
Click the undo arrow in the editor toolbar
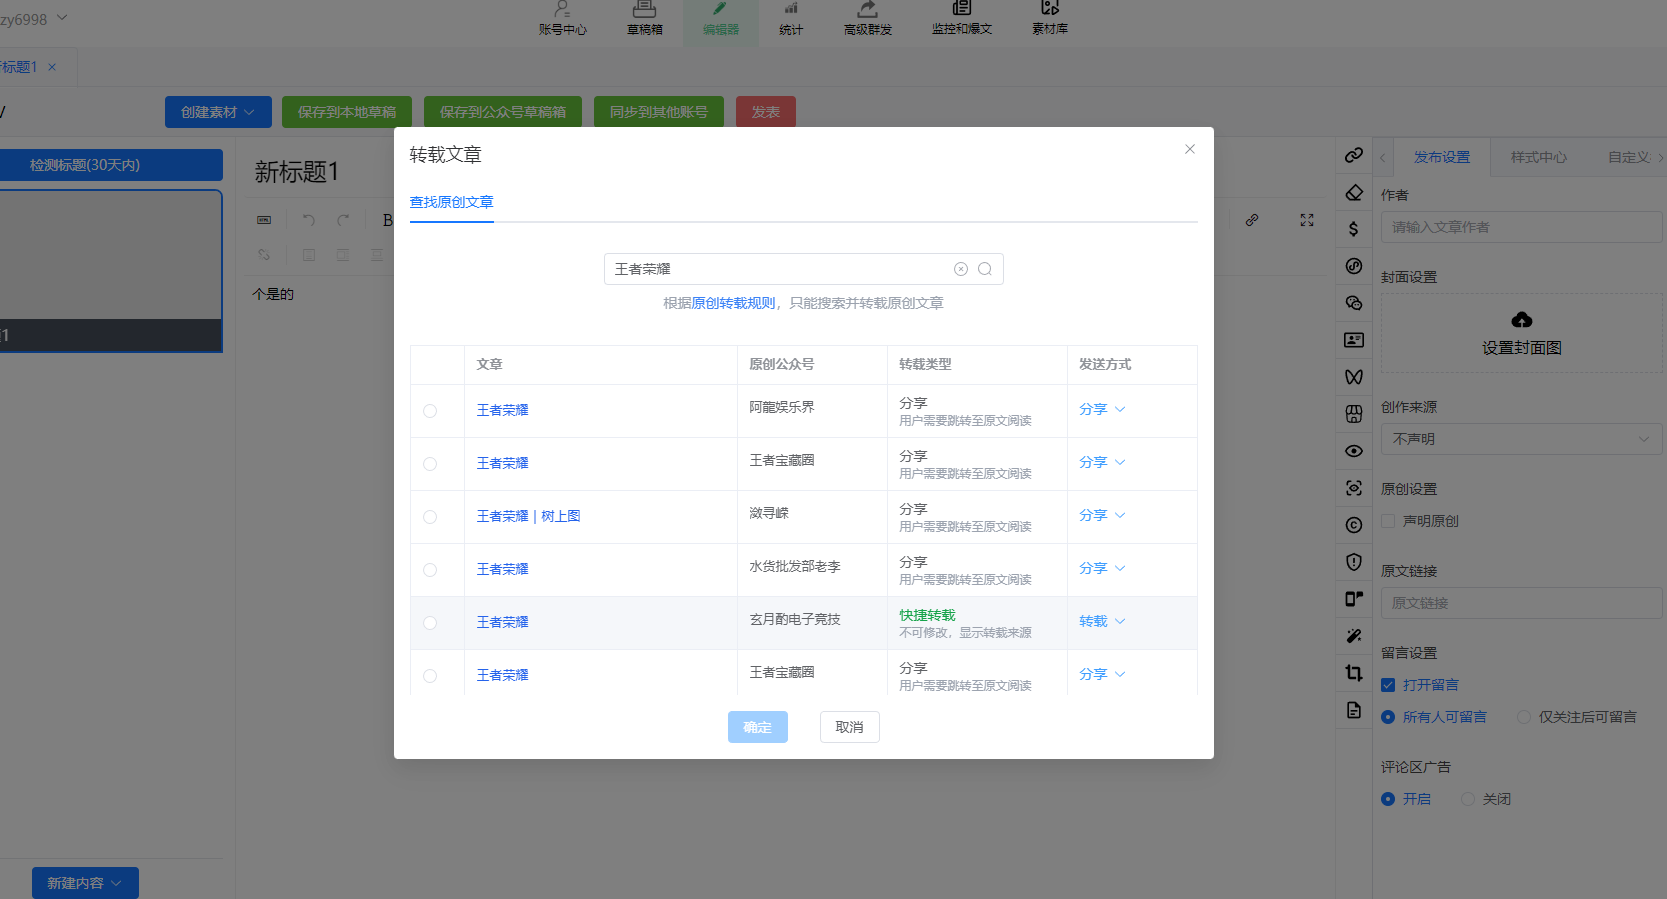pyautogui.click(x=309, y=220)
